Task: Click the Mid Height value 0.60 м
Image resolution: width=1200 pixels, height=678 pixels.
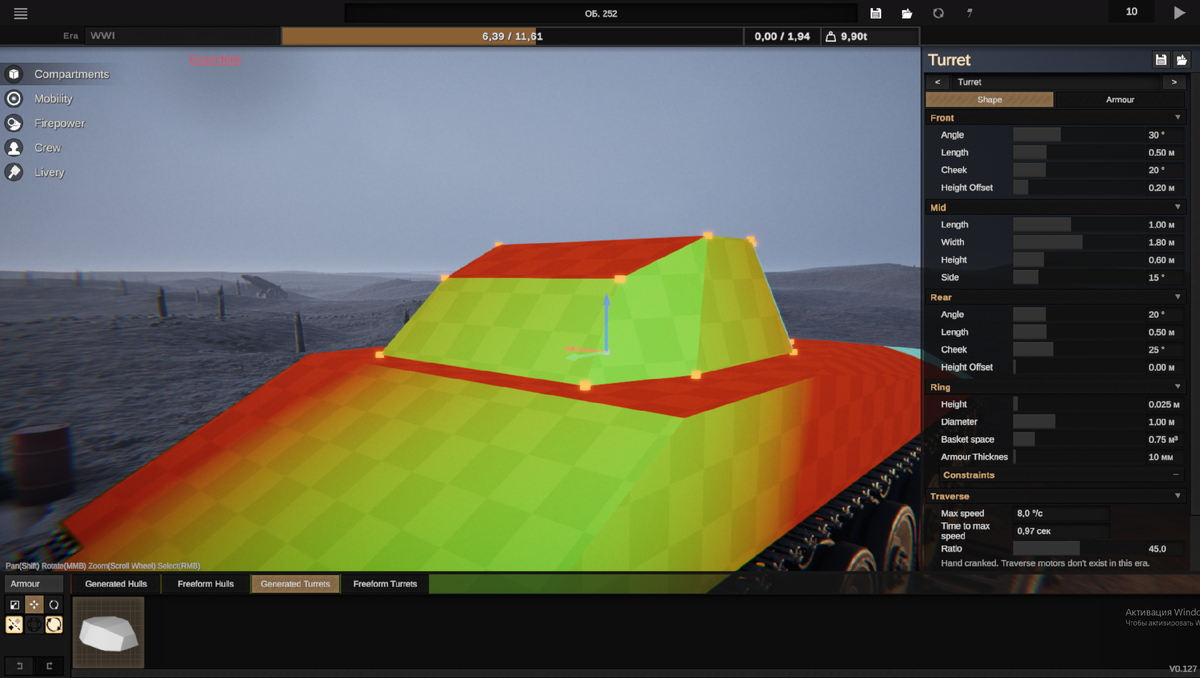Action: (1161, 260)
